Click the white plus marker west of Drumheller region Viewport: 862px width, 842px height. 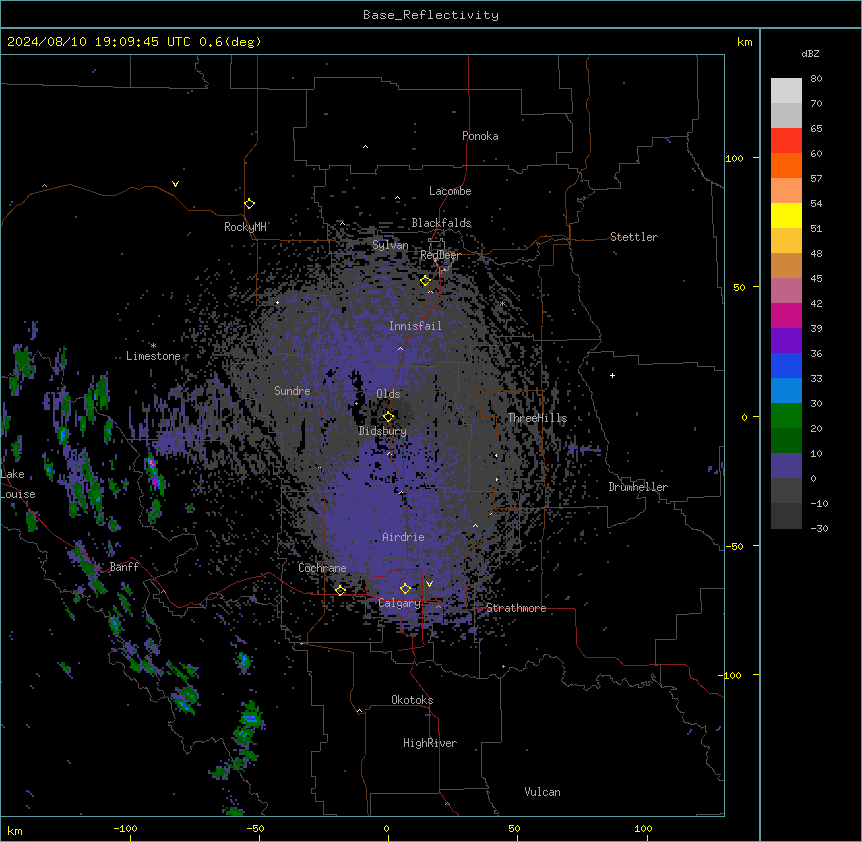(612, 375)
